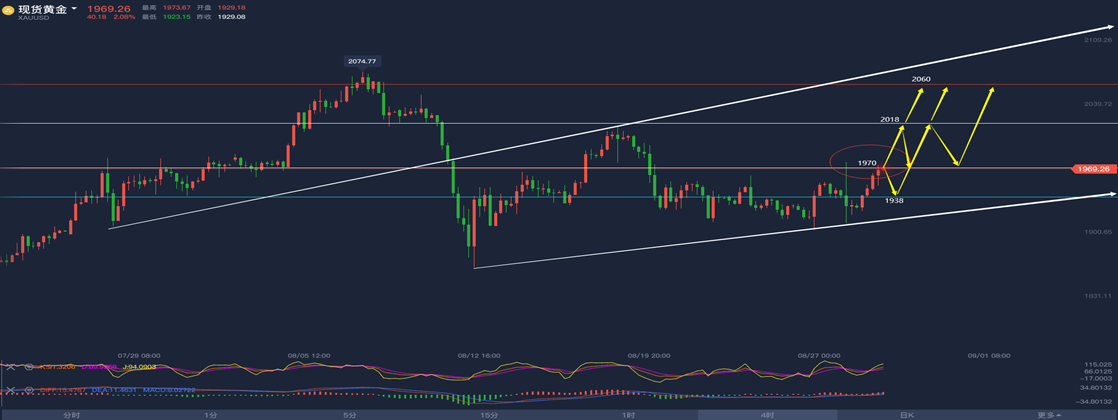
Task: Click the 最高 value 1973.67
Action: click(x=177, y=8)
